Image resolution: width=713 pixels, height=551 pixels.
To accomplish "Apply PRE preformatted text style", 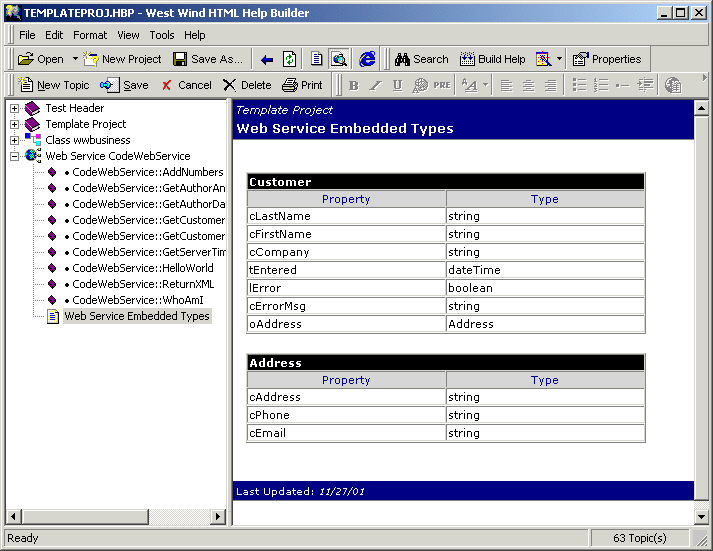I will click(442, 85).
